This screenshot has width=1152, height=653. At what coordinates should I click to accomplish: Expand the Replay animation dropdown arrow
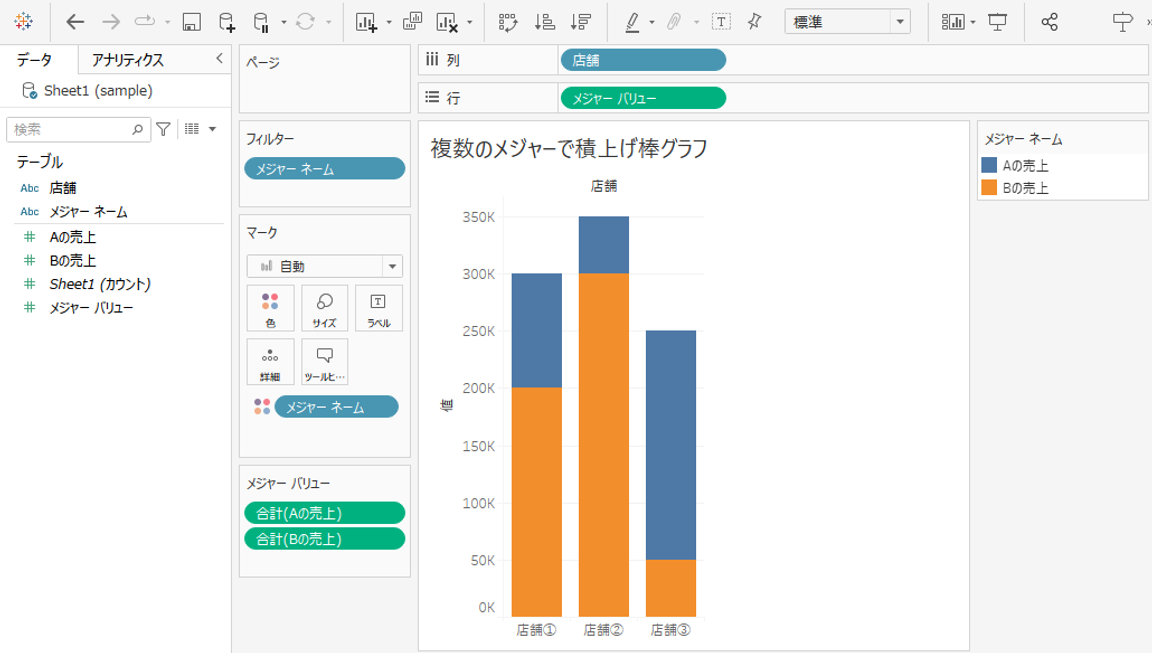pyautogui.click(x=168, y=23)
